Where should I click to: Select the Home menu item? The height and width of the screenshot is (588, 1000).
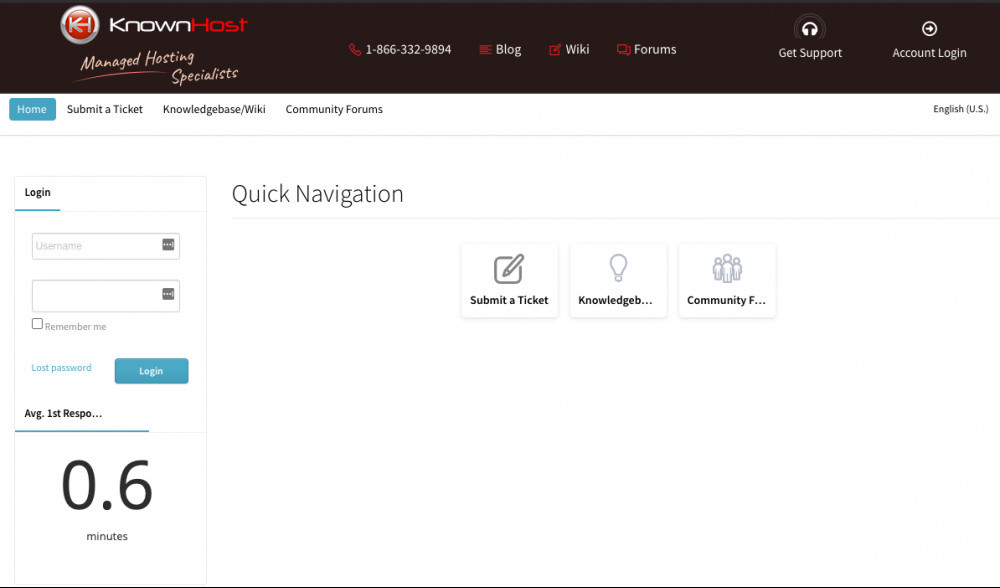tap(32, 109)
